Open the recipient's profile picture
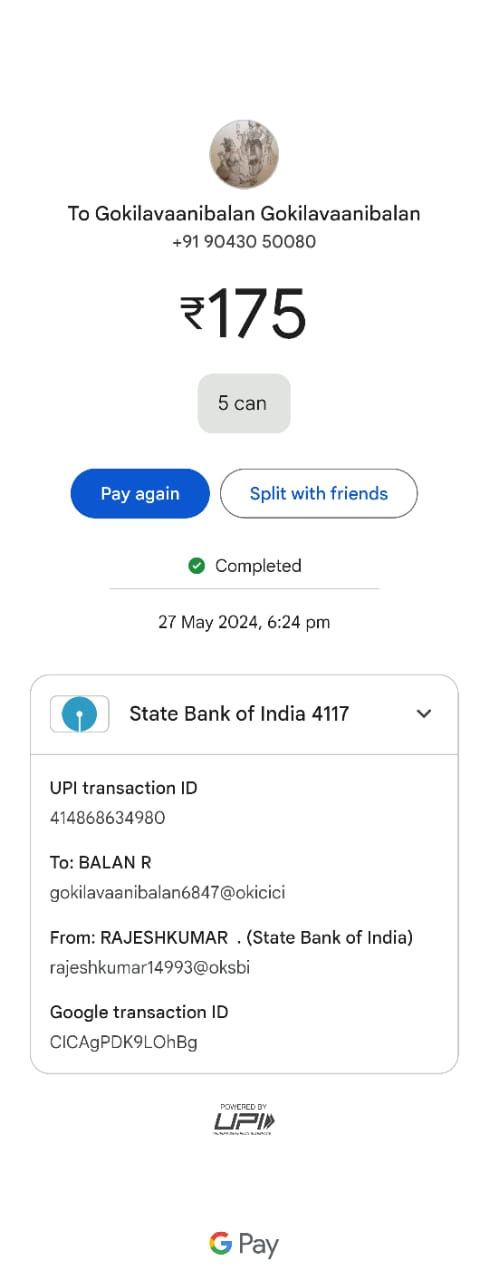 pos(244,155)
